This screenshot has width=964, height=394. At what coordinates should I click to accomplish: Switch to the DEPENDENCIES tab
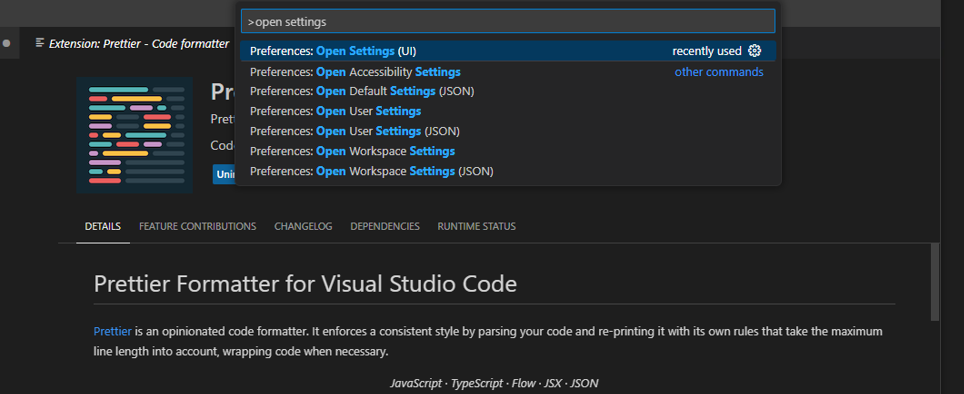(385, 226)
